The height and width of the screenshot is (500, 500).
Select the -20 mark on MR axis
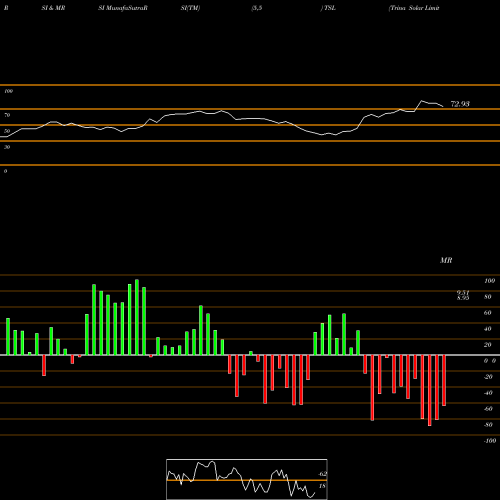pos(488,377)
